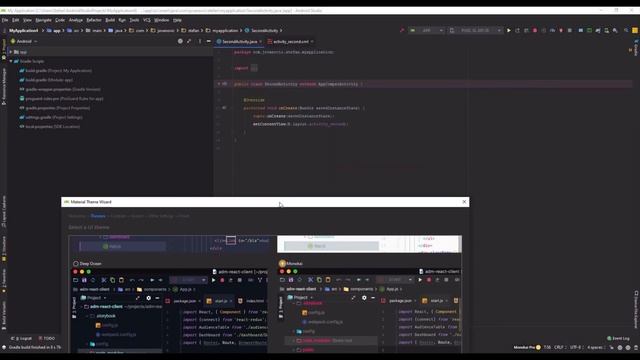
Task: Open the run configuration app dropdown
Action: pyautogui.click(x=427, y=31)
